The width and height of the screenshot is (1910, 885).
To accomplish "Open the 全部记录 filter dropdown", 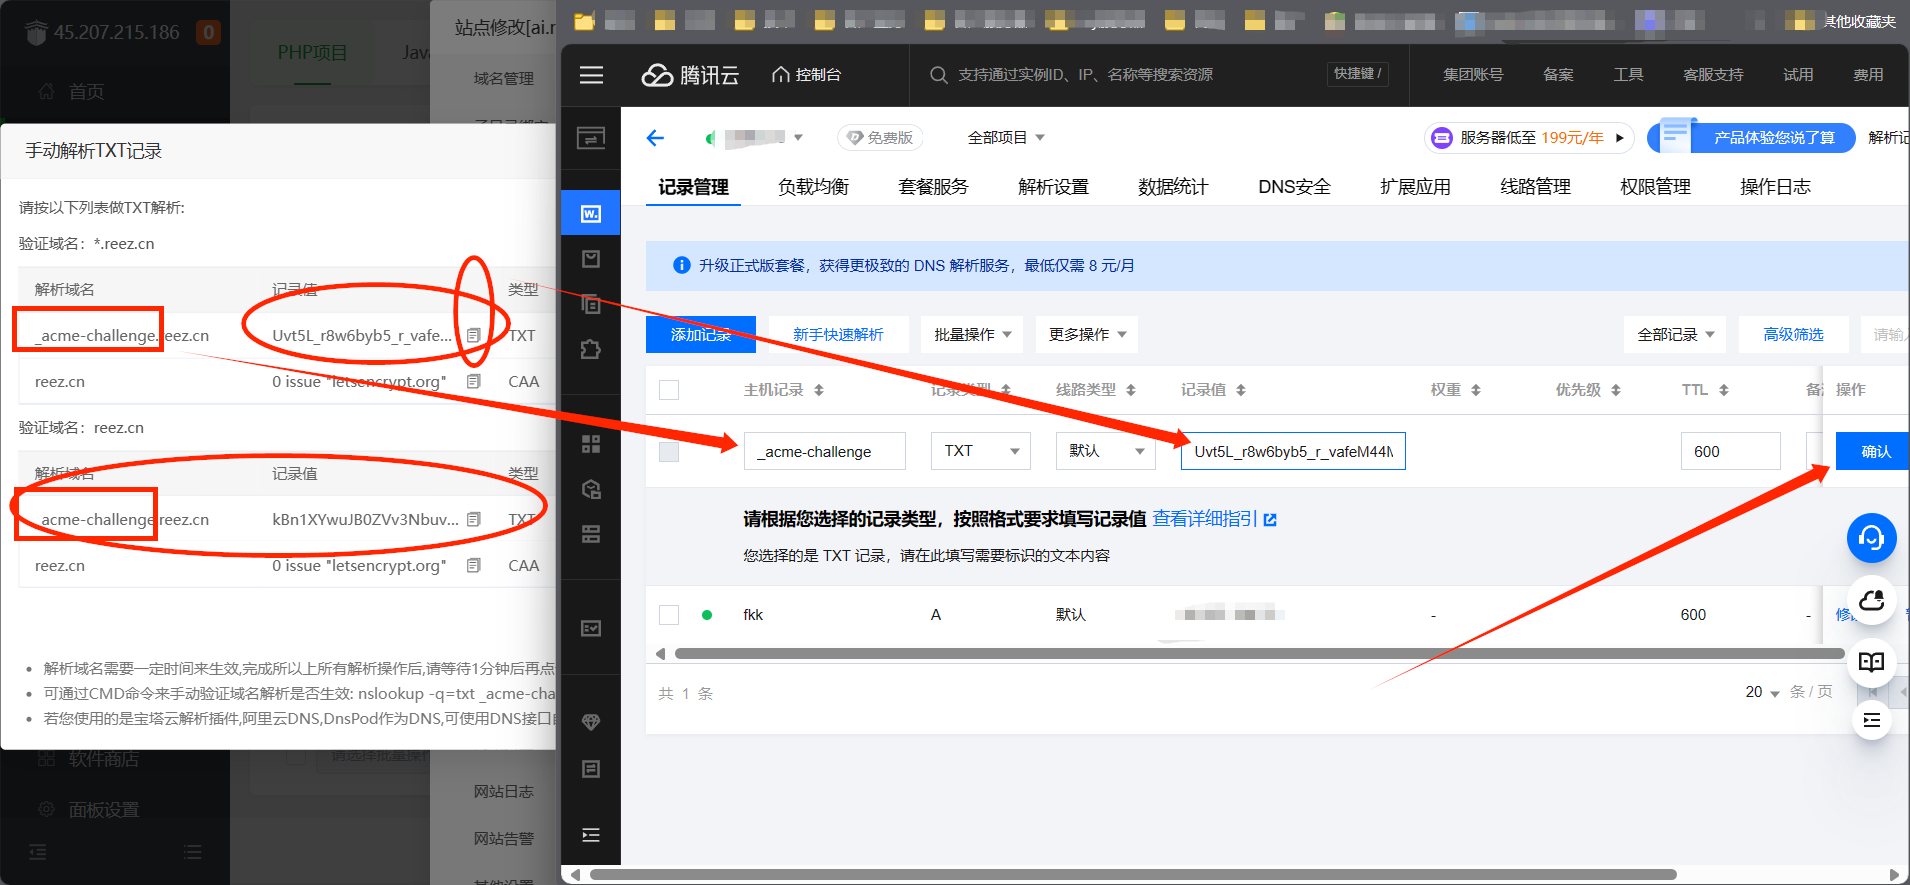I will coord(1675,335).
